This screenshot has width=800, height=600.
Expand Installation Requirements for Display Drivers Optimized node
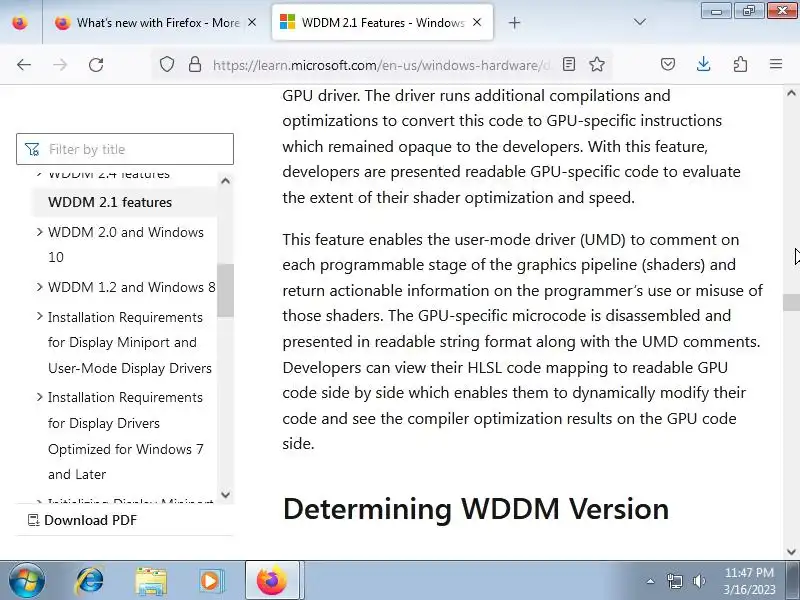[x=39, y=397]
